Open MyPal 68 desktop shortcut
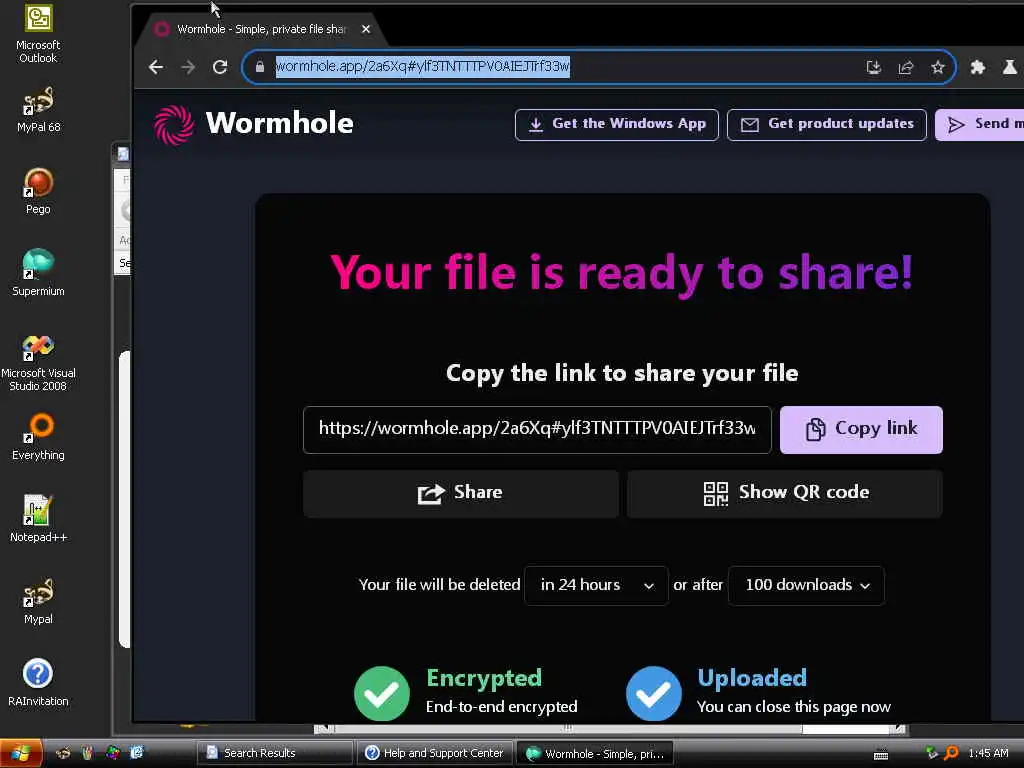This screenshot has width=1024, height=768. pyautogui.click(x=38, y=110)
